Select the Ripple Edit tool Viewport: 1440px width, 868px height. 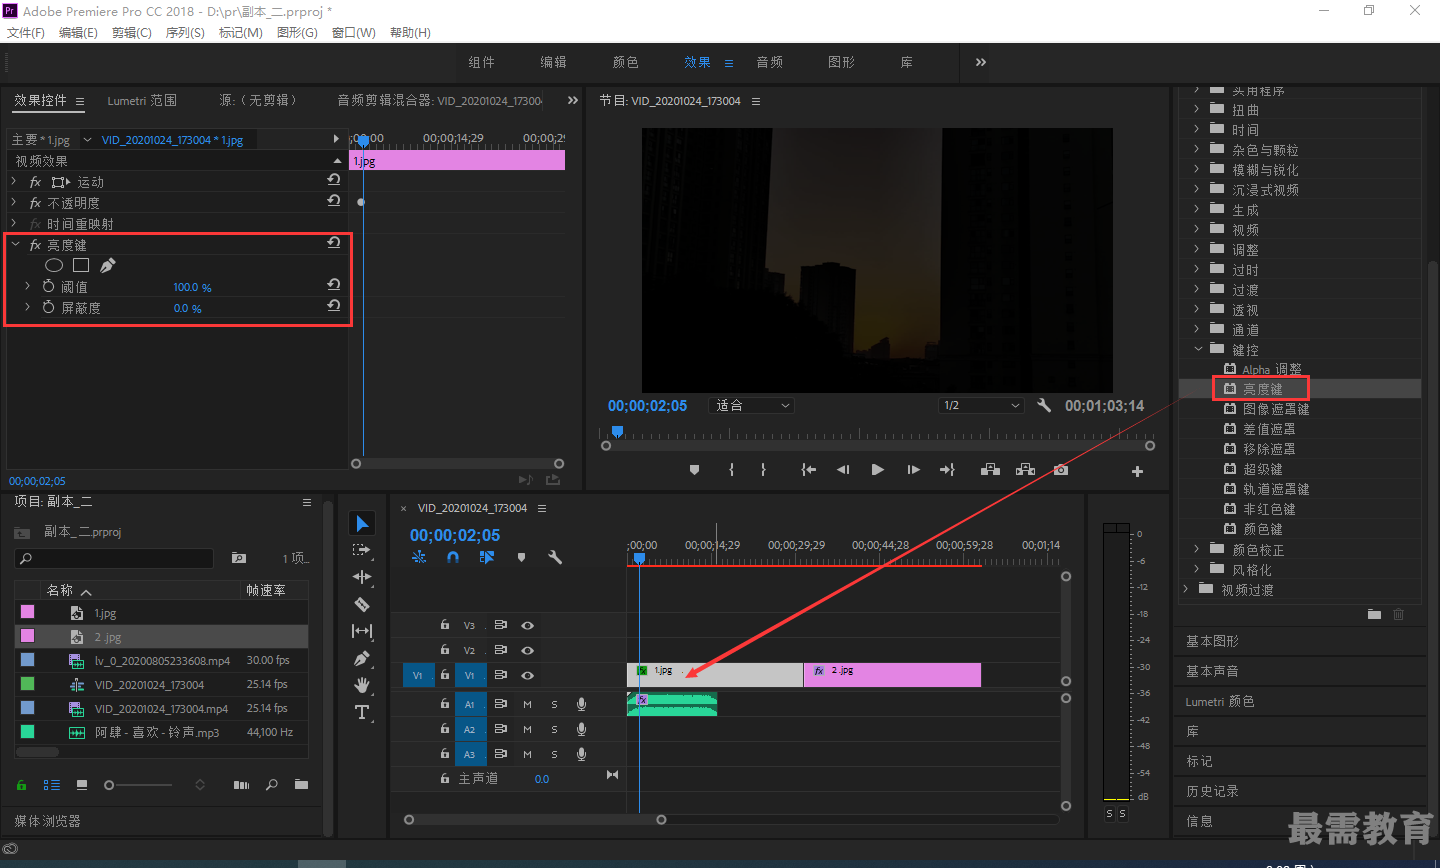pos(362,577)
